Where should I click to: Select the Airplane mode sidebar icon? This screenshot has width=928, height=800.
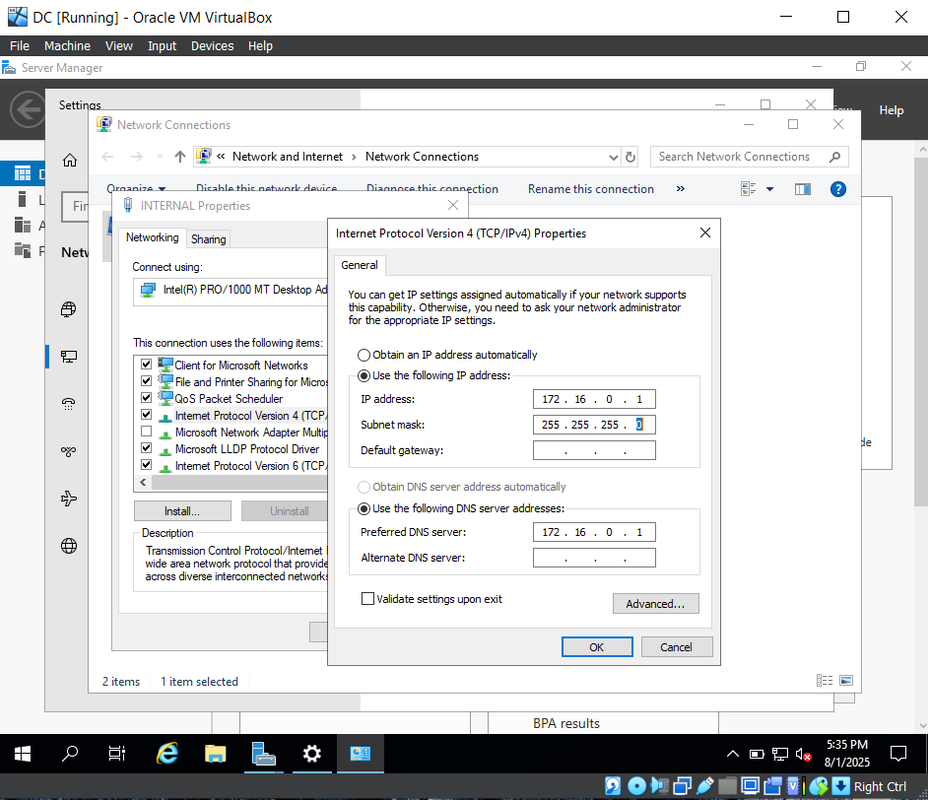point(69,498)
